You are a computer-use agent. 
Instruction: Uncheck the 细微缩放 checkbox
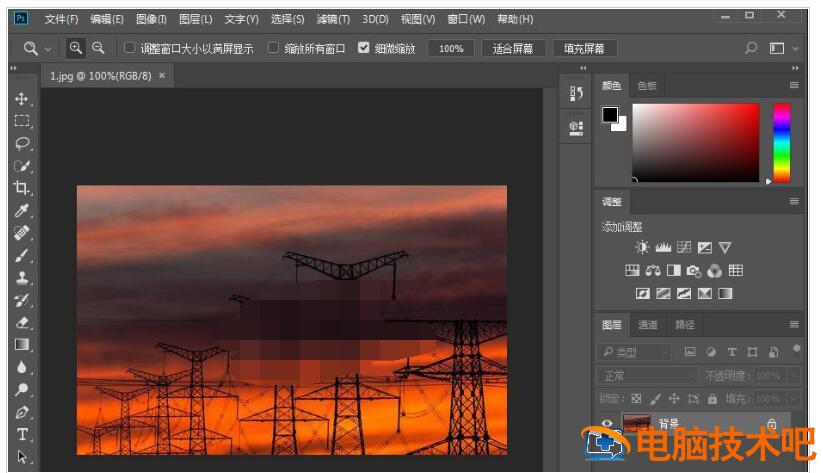(363, 48)
